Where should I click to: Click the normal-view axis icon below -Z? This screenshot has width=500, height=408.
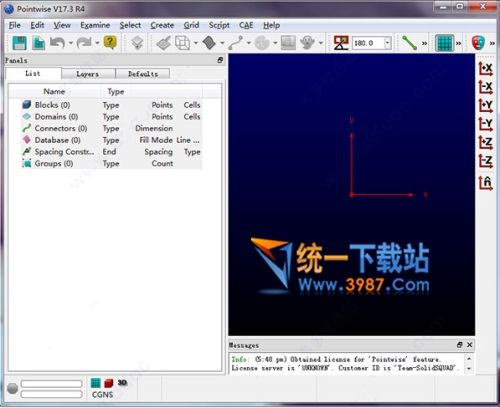coord(486,183)
